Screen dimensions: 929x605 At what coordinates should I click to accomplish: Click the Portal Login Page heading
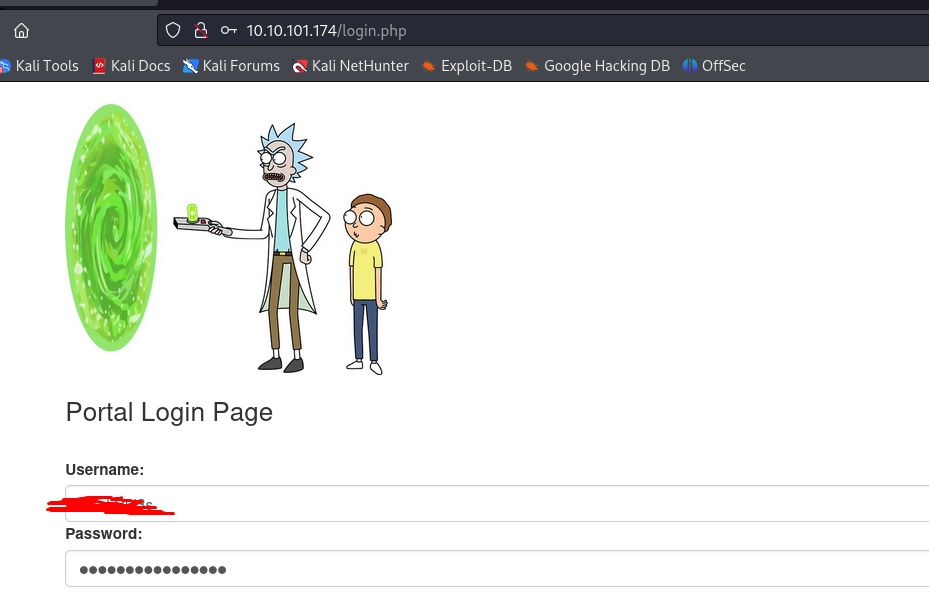point(169,412)
